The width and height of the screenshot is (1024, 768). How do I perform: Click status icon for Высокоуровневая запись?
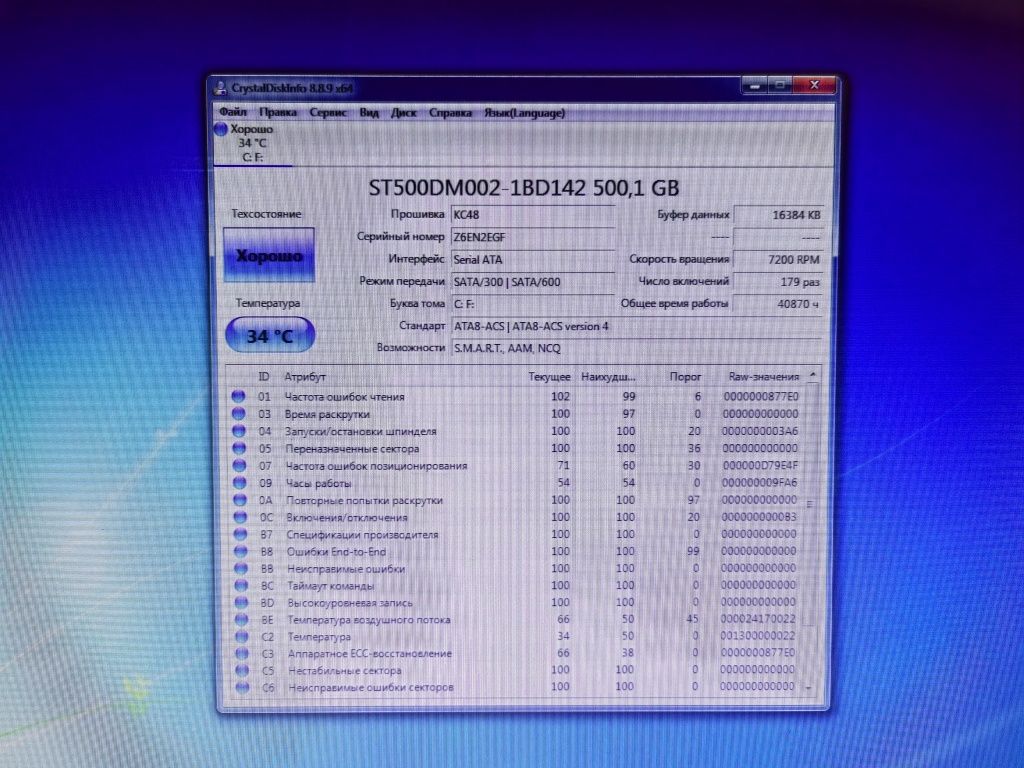242,602
